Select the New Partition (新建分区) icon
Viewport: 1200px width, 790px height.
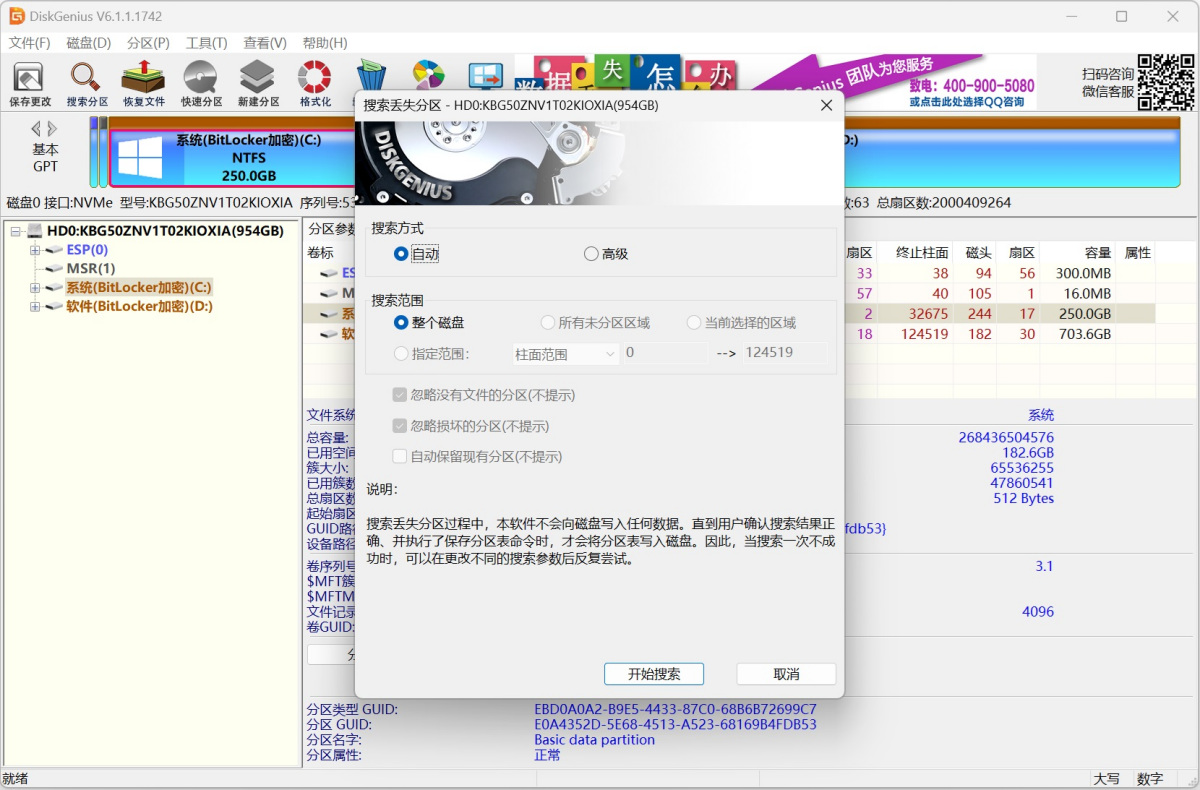click(x=258, y=79)
